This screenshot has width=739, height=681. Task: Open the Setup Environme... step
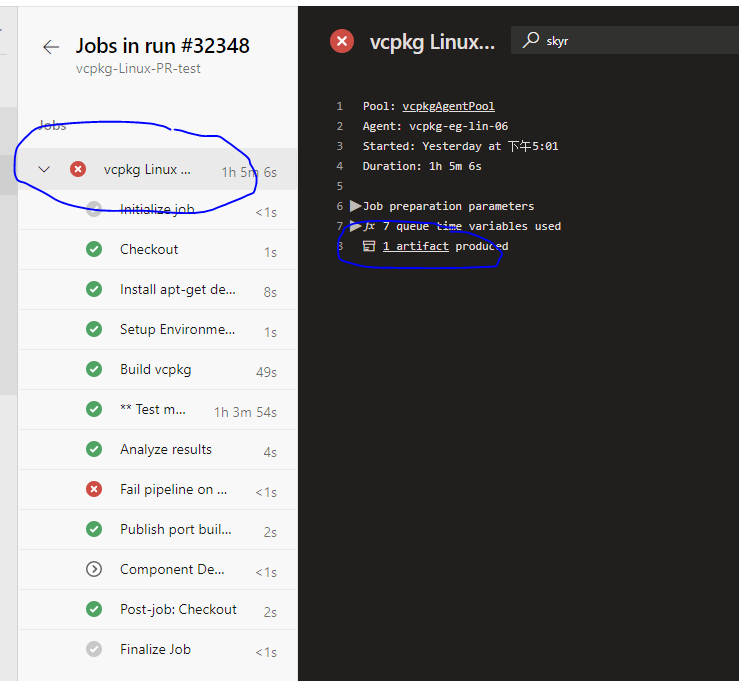(157, 330)
